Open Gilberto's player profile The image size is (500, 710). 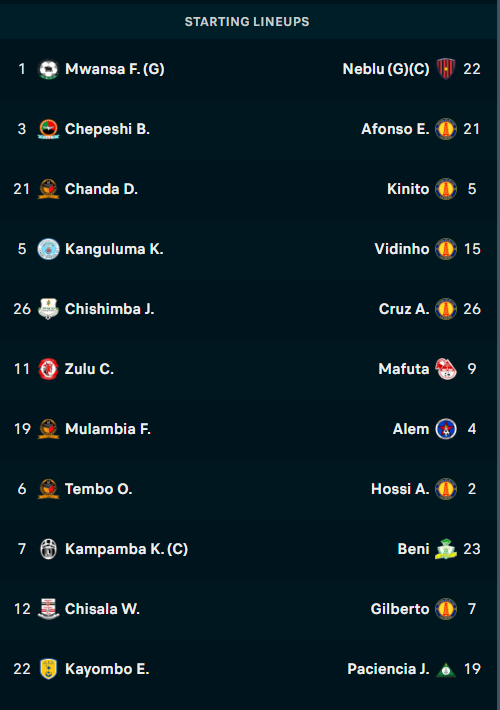[x=400, y=609]
